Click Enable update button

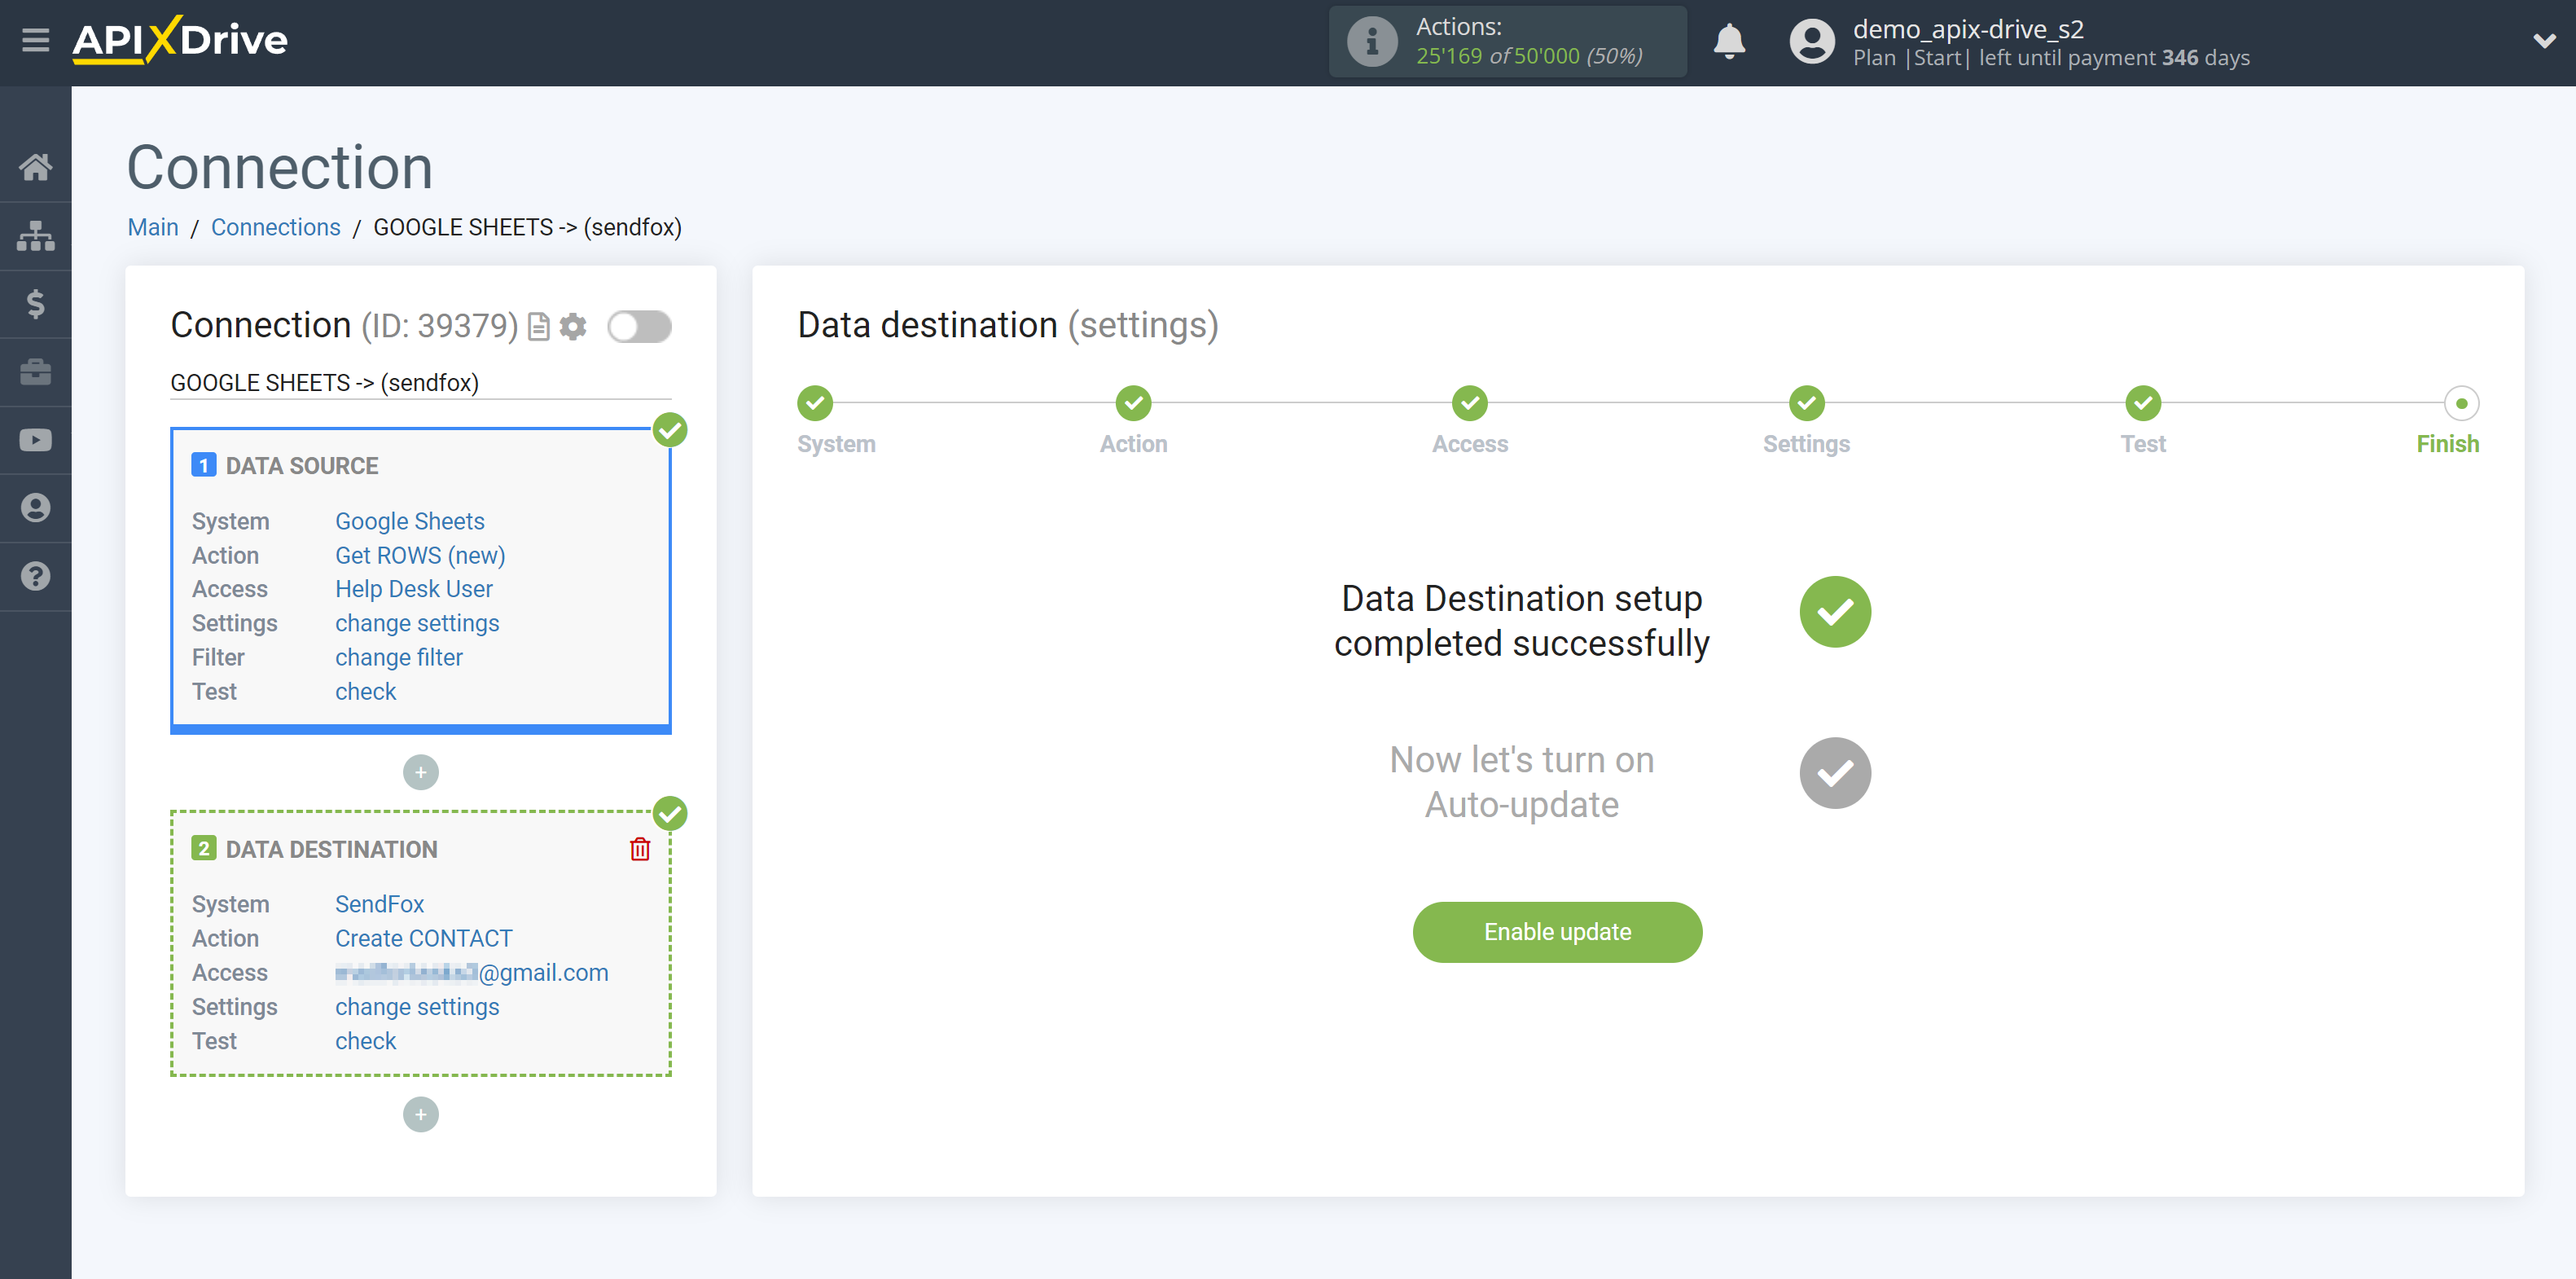coord(1557,932)
